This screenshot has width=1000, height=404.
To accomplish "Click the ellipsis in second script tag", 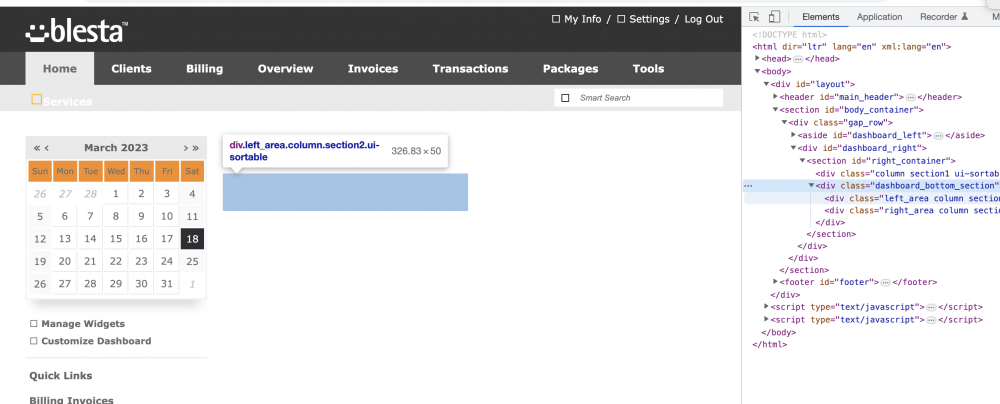I will point(931,320).
